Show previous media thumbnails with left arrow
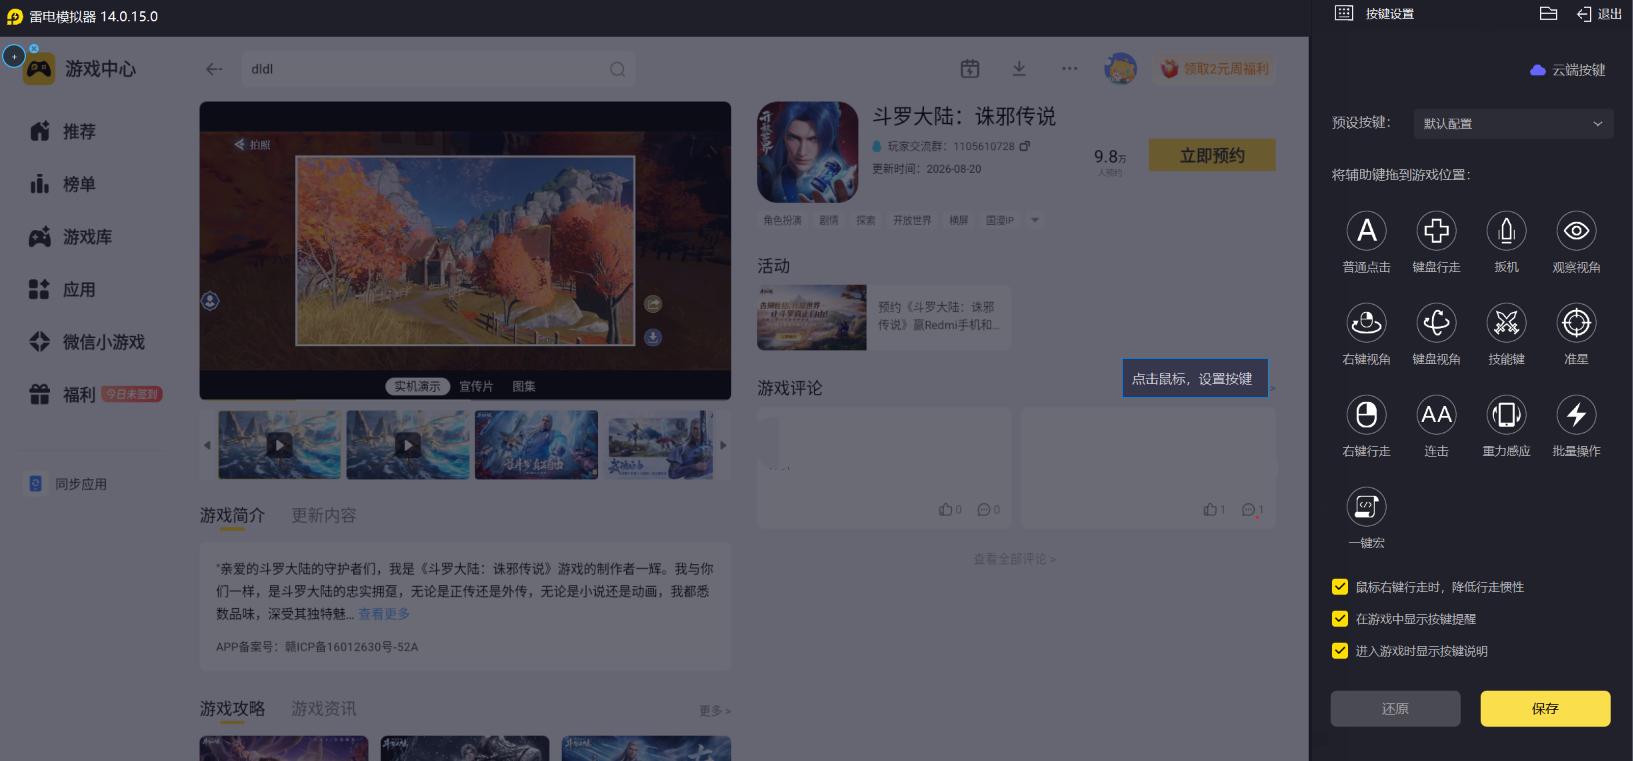The height and width of the screenshot is (761, 1633). pyautogui.click(x=207, y=445)
